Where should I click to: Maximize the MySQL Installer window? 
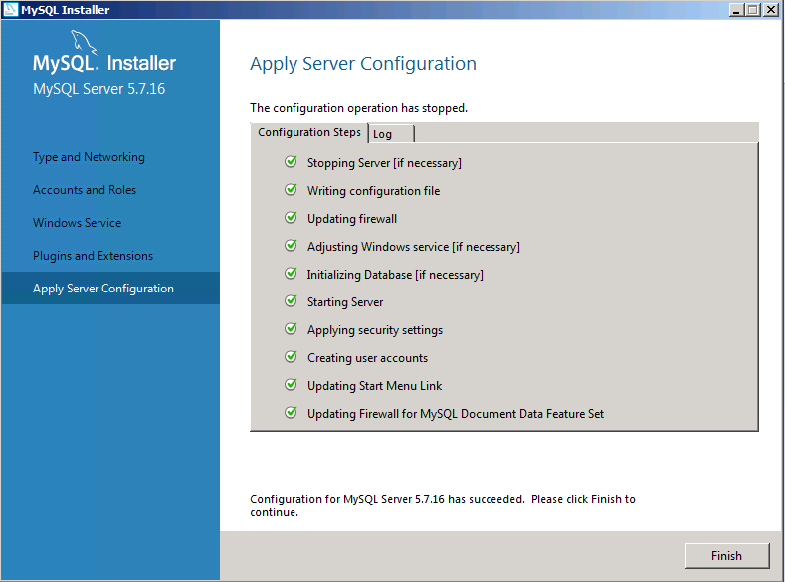point(752,10)
